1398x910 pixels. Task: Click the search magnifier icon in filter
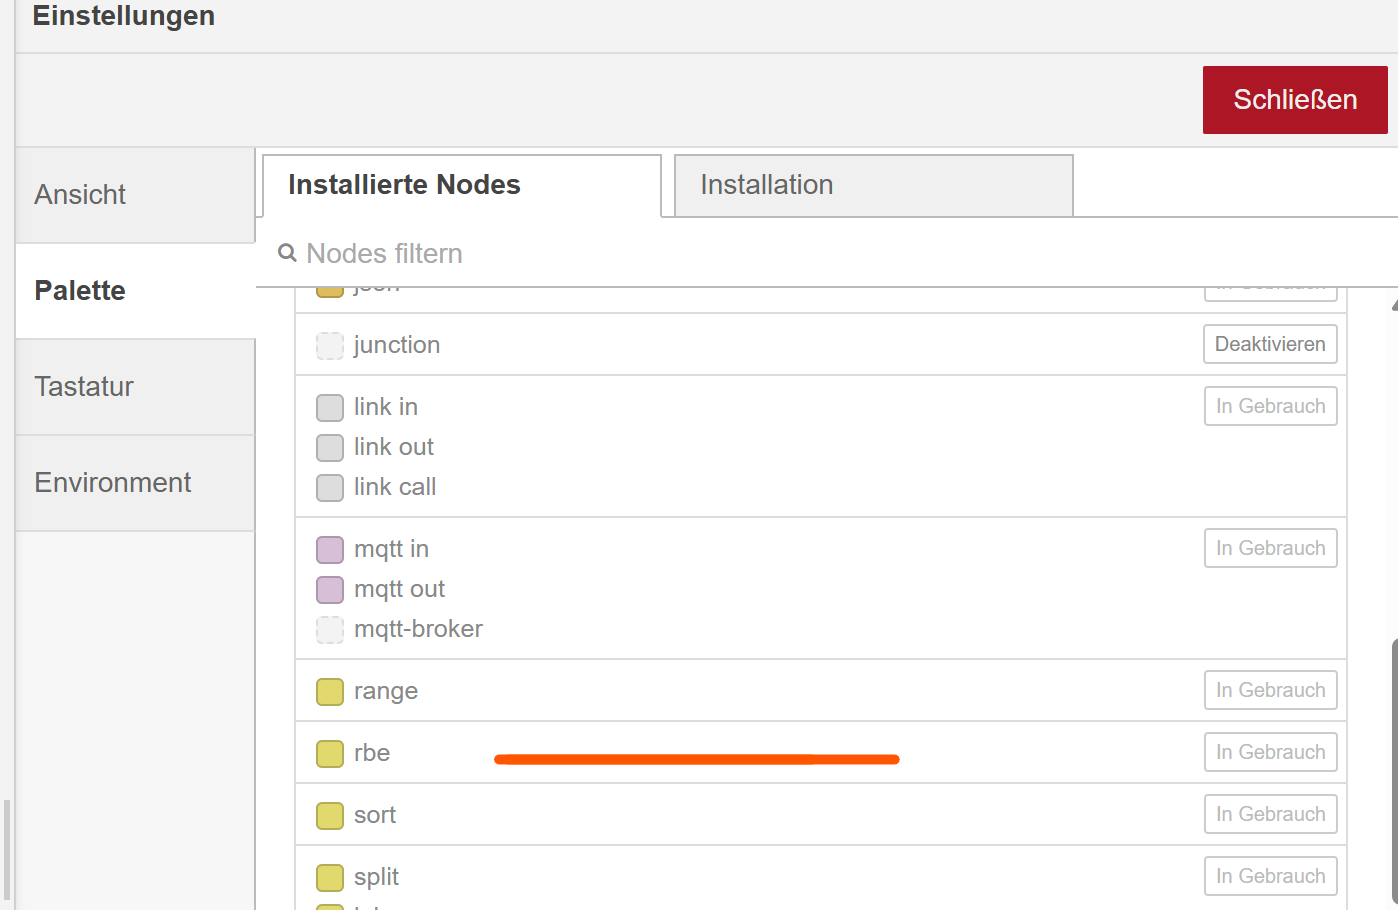tap(287, 253)
